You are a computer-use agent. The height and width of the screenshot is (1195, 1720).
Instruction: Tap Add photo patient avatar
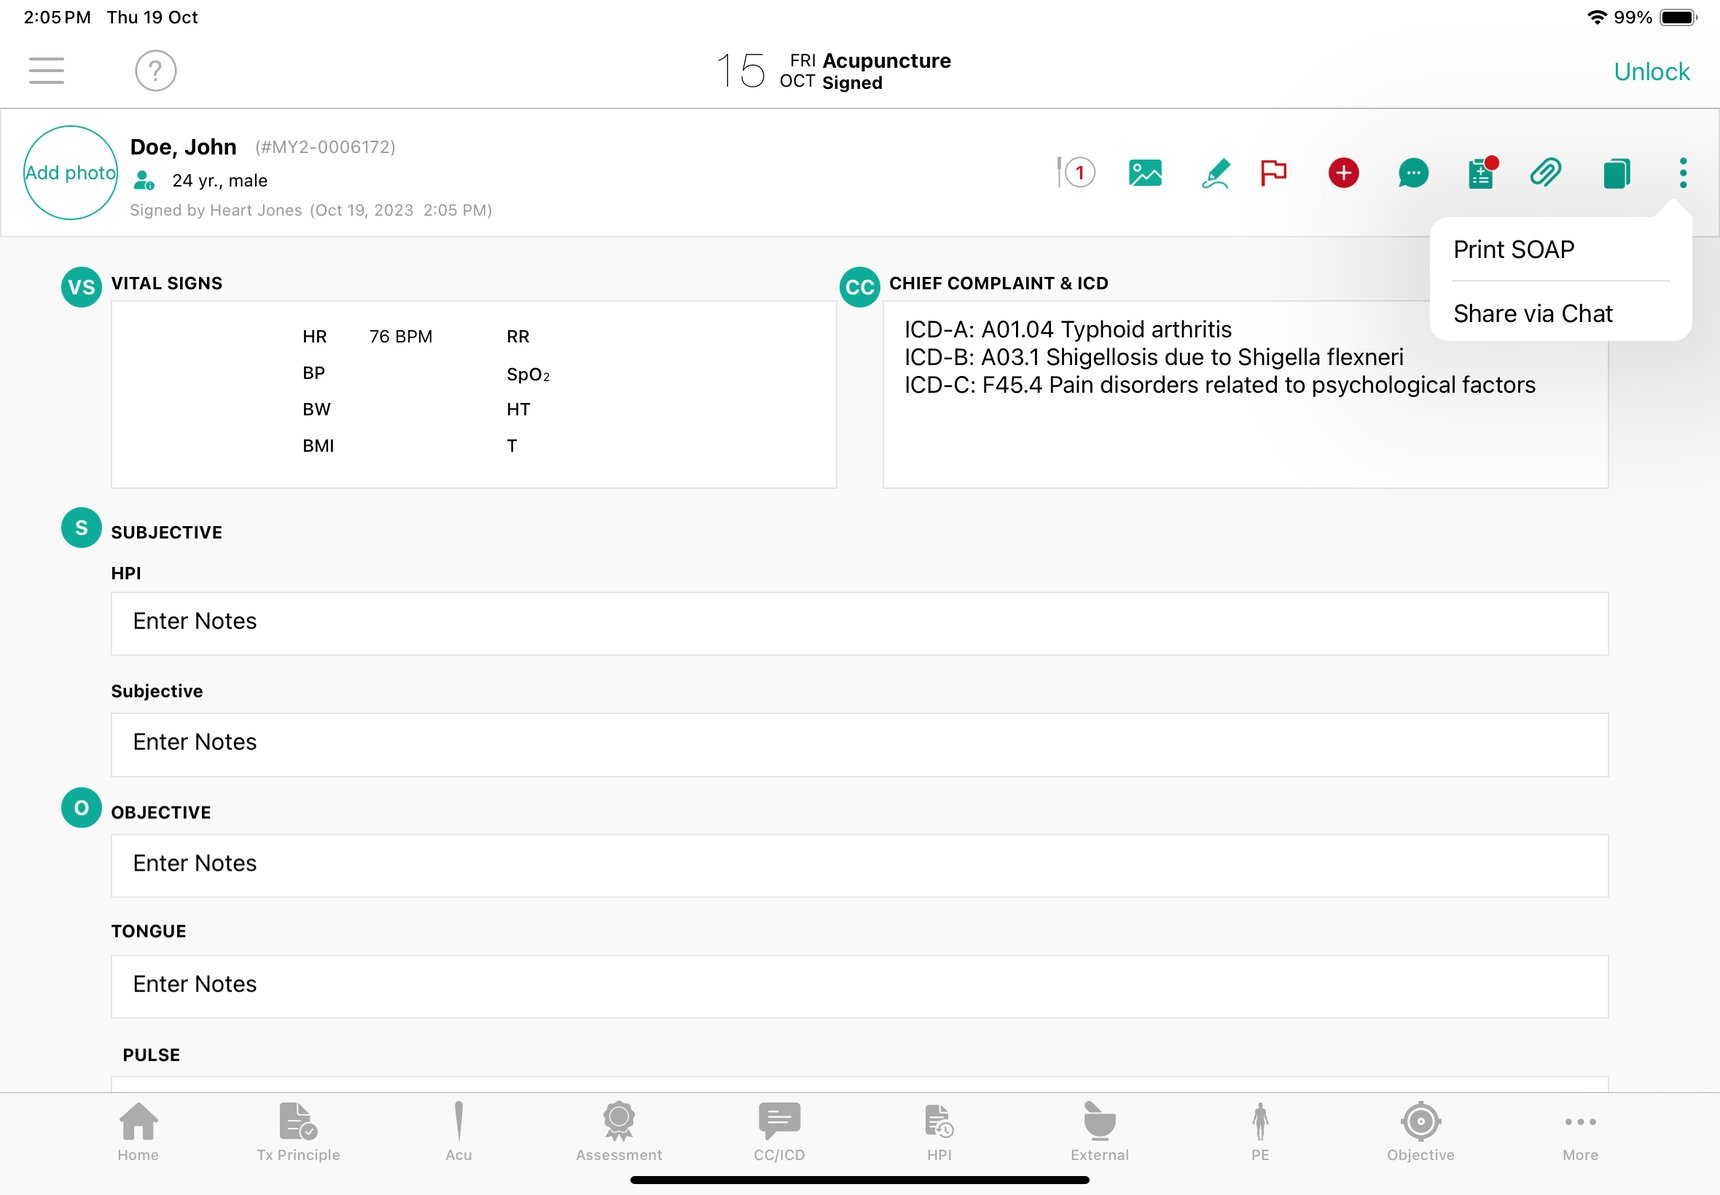[x=70, y=173]
